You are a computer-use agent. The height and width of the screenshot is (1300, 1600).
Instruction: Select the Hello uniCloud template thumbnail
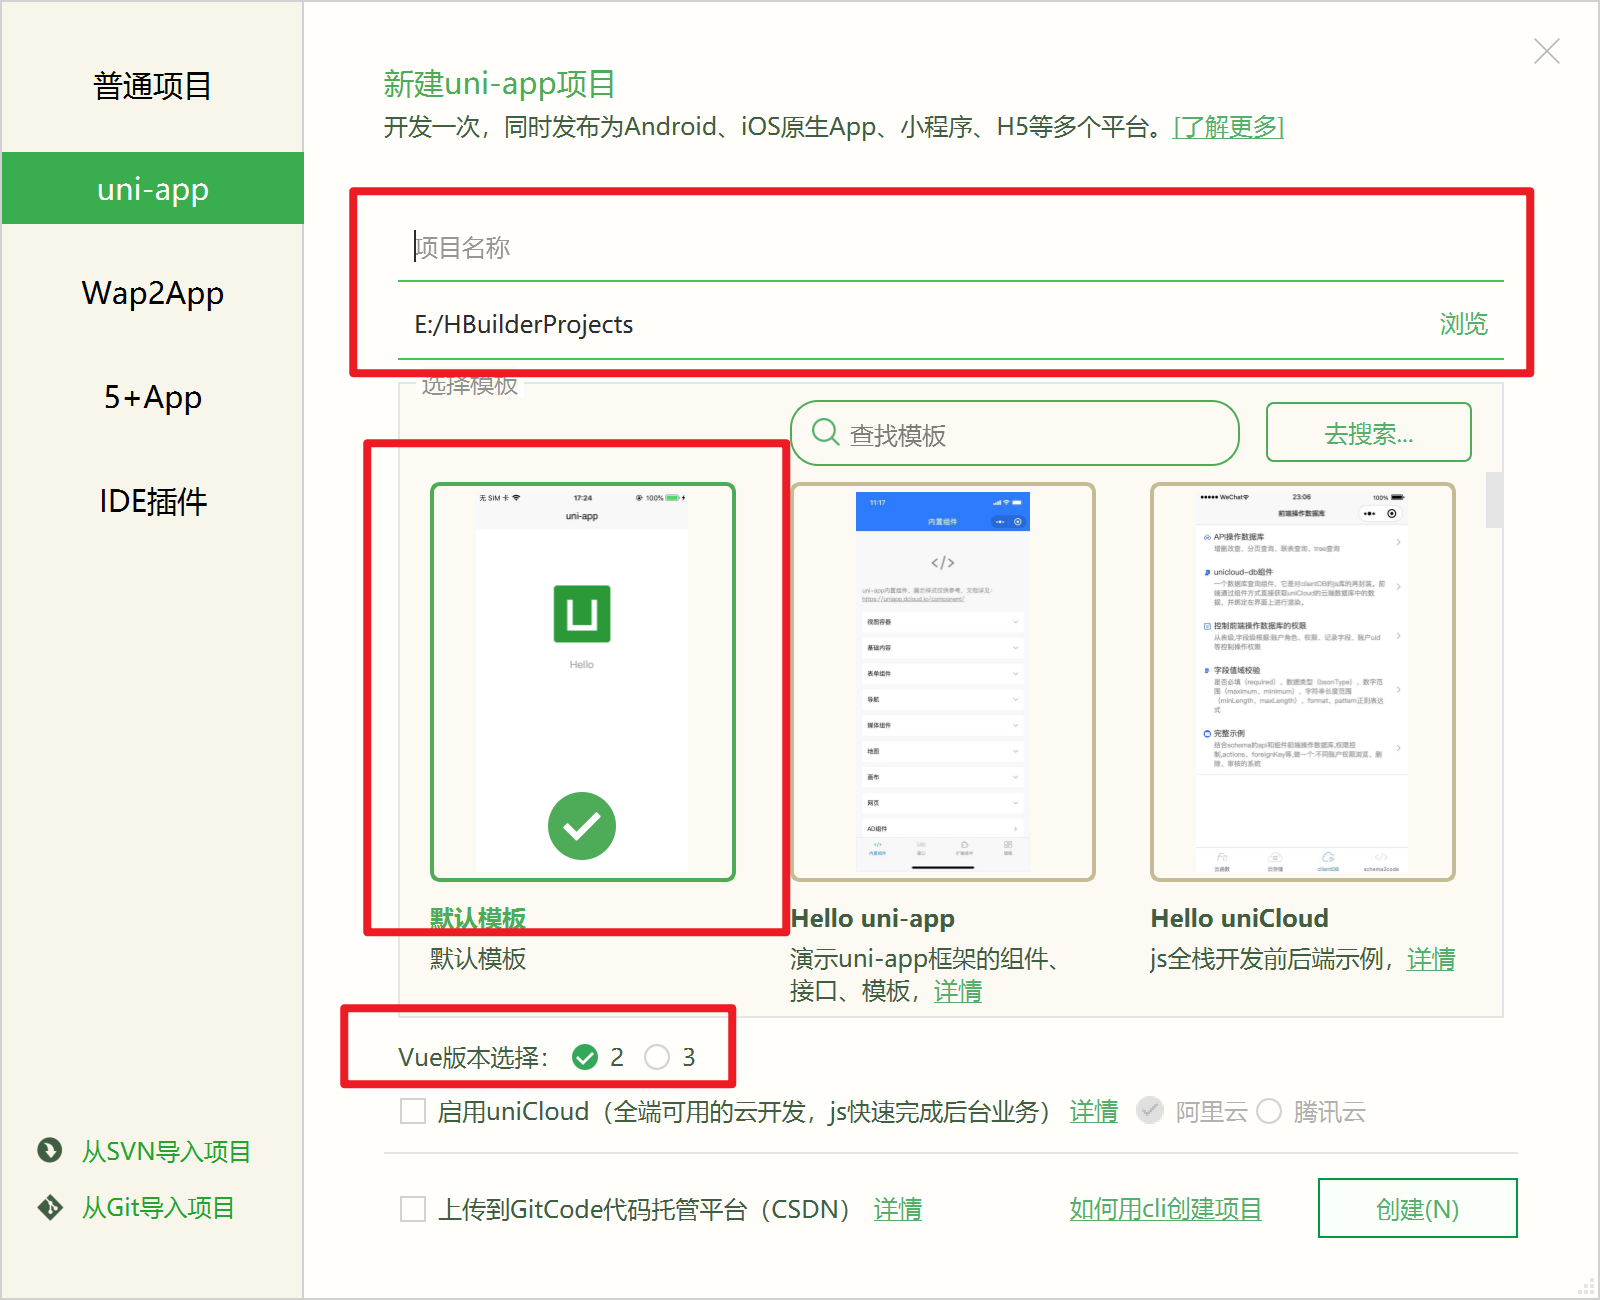pyautogui.click(x=1302, y=682)
